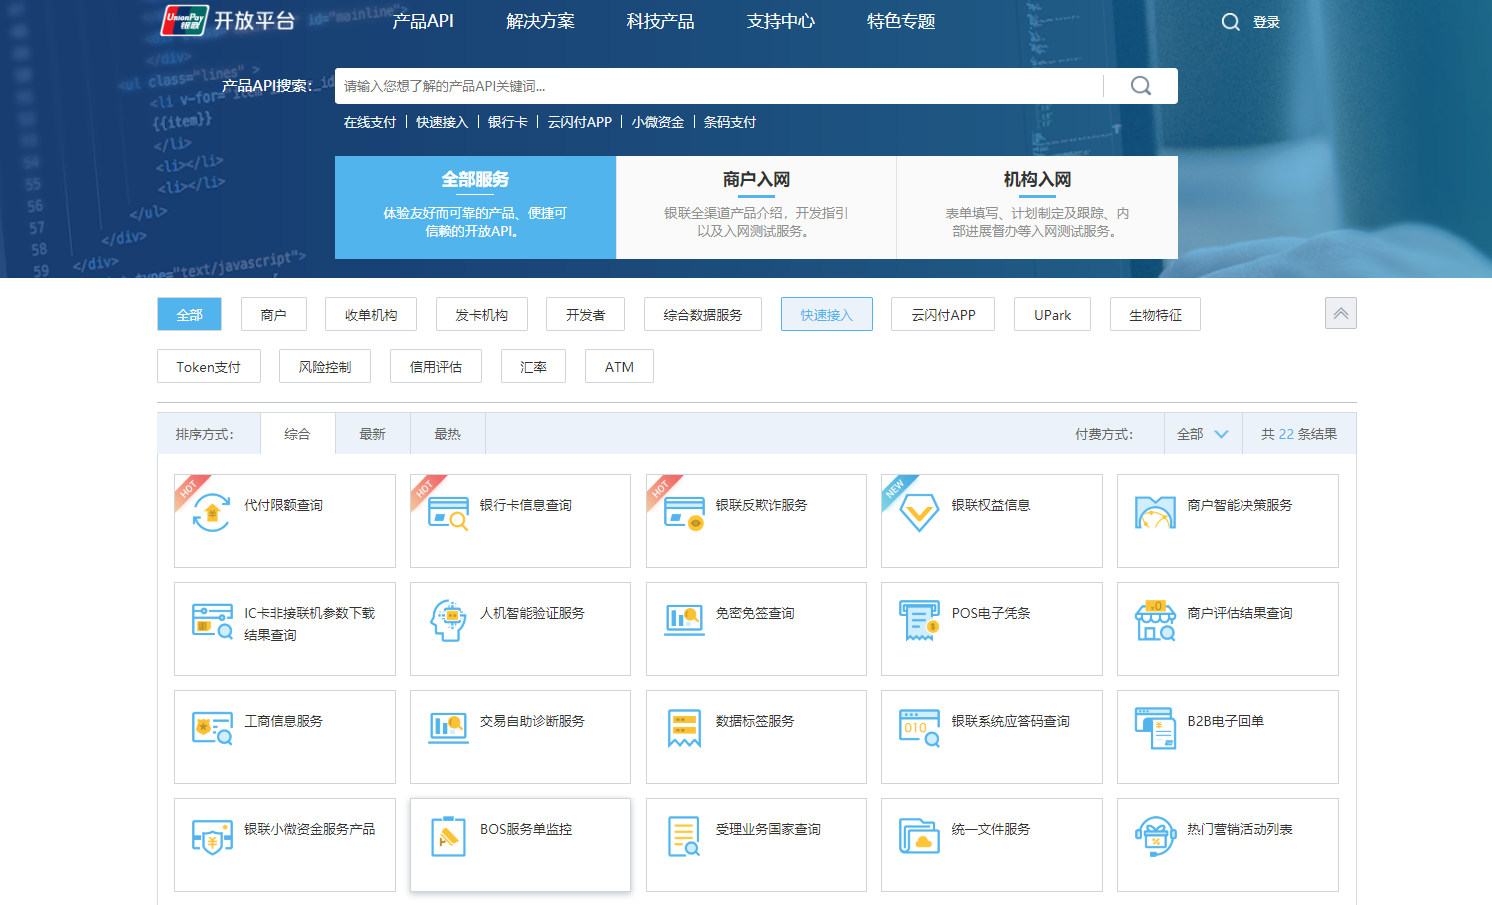The width and height of the screenshot is (1492, 905).
Task: Select the 商户 category filter
Action: [274, 314]
